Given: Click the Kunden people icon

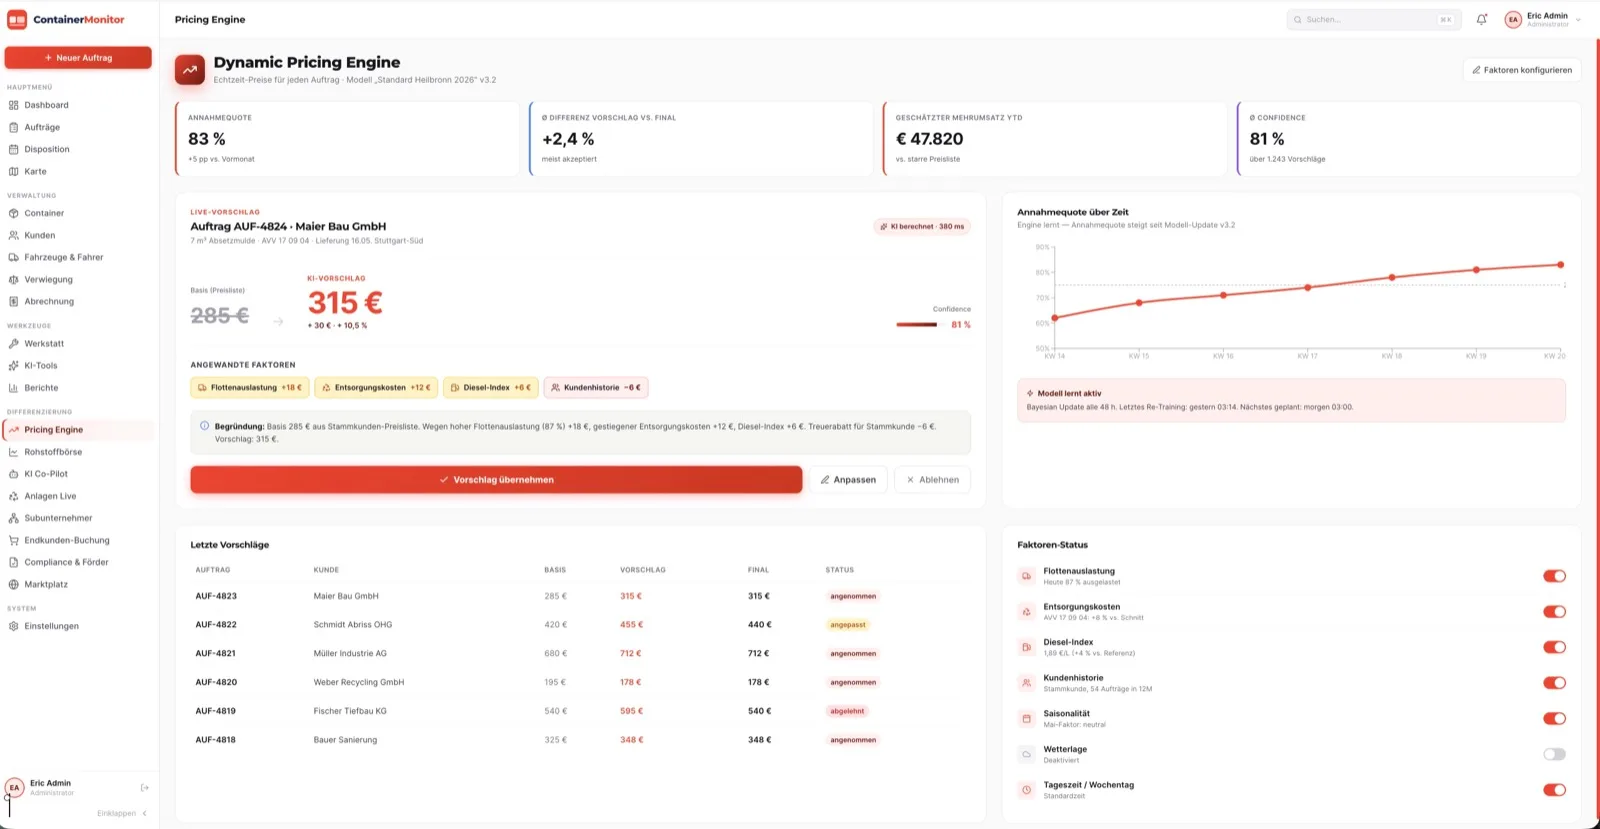Looking at the screenshot, I should pyautogui.click(x=14, y=235).
